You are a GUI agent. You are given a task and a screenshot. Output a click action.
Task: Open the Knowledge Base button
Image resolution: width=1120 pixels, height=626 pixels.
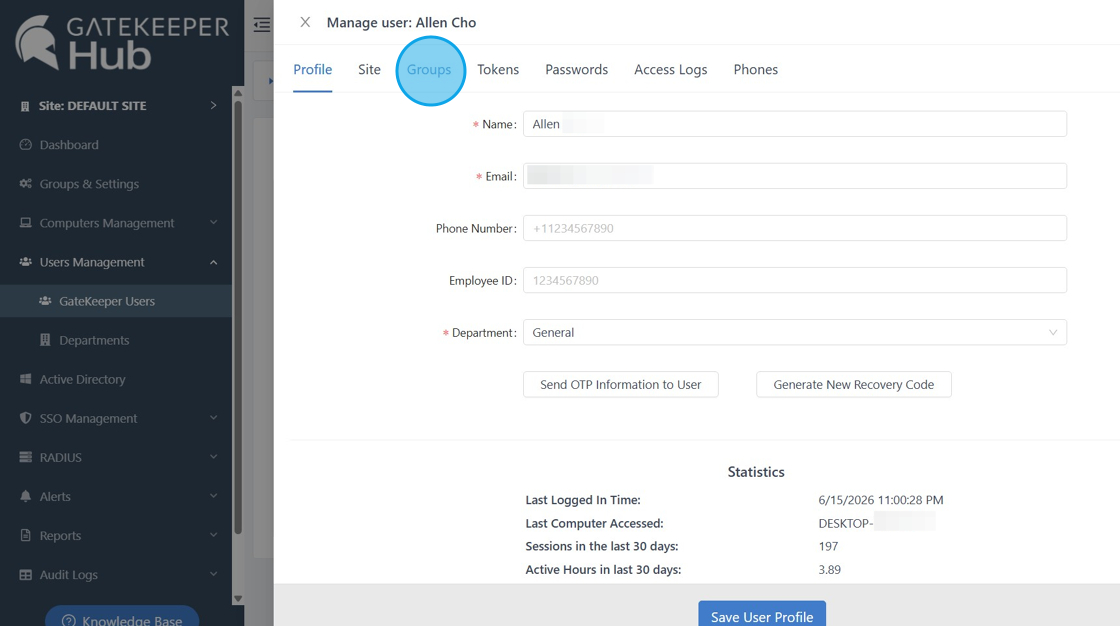pos(122,617)
